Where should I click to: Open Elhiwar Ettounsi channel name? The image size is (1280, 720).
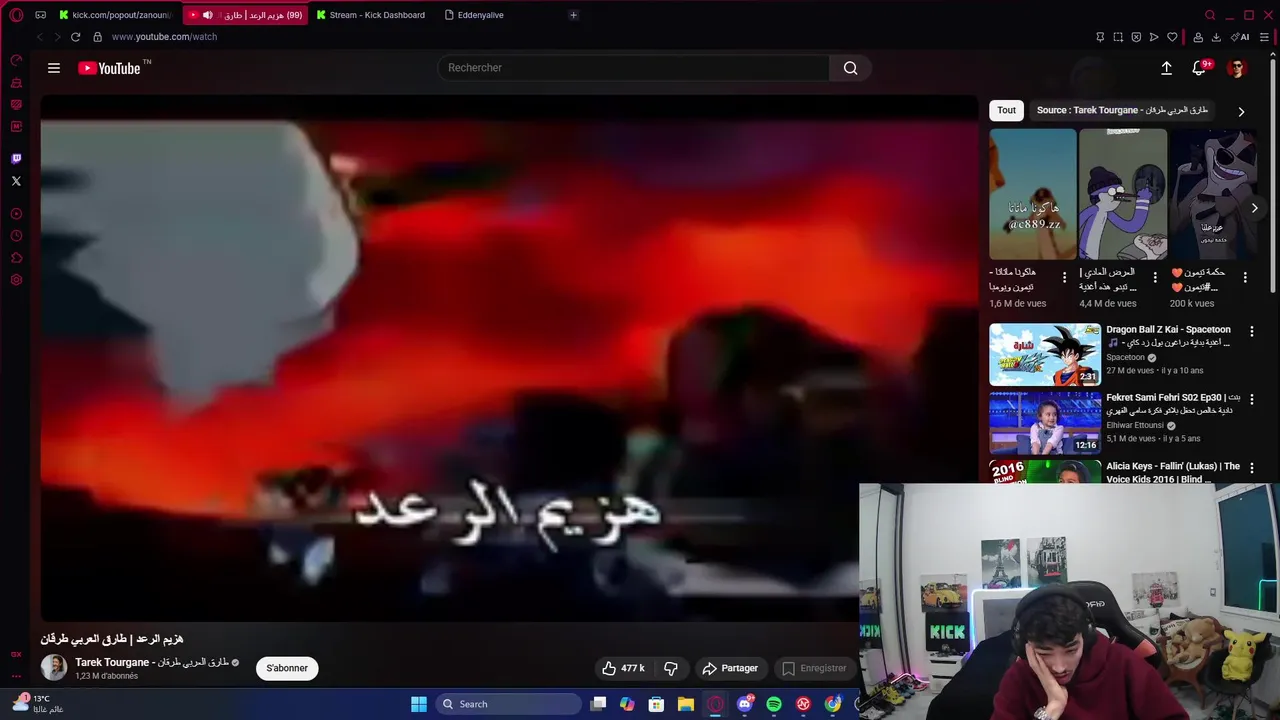[x=1135, y=425]
